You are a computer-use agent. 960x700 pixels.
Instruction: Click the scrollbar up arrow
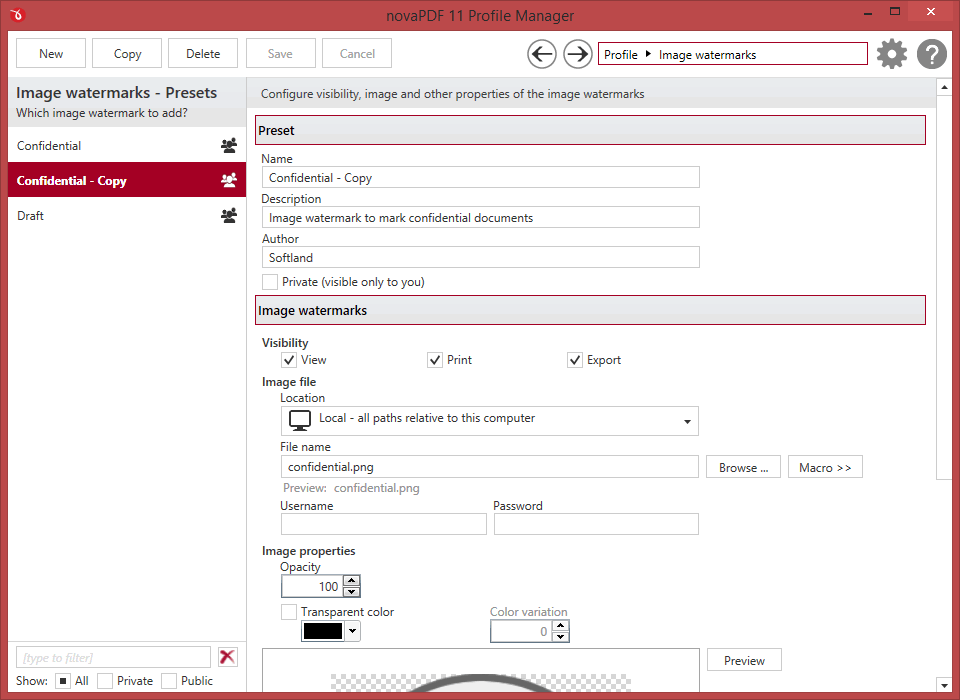(x=944, y=88)
